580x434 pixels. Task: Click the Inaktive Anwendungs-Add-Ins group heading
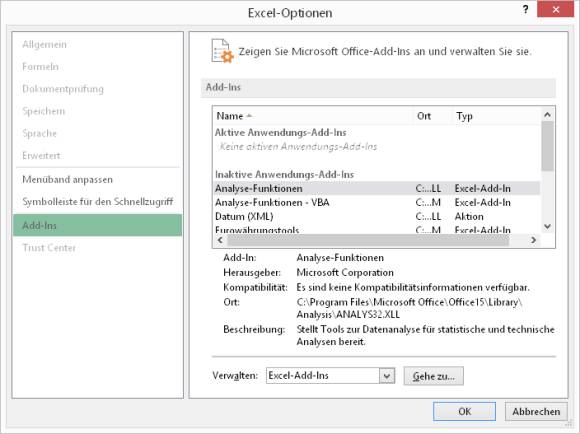284,174
